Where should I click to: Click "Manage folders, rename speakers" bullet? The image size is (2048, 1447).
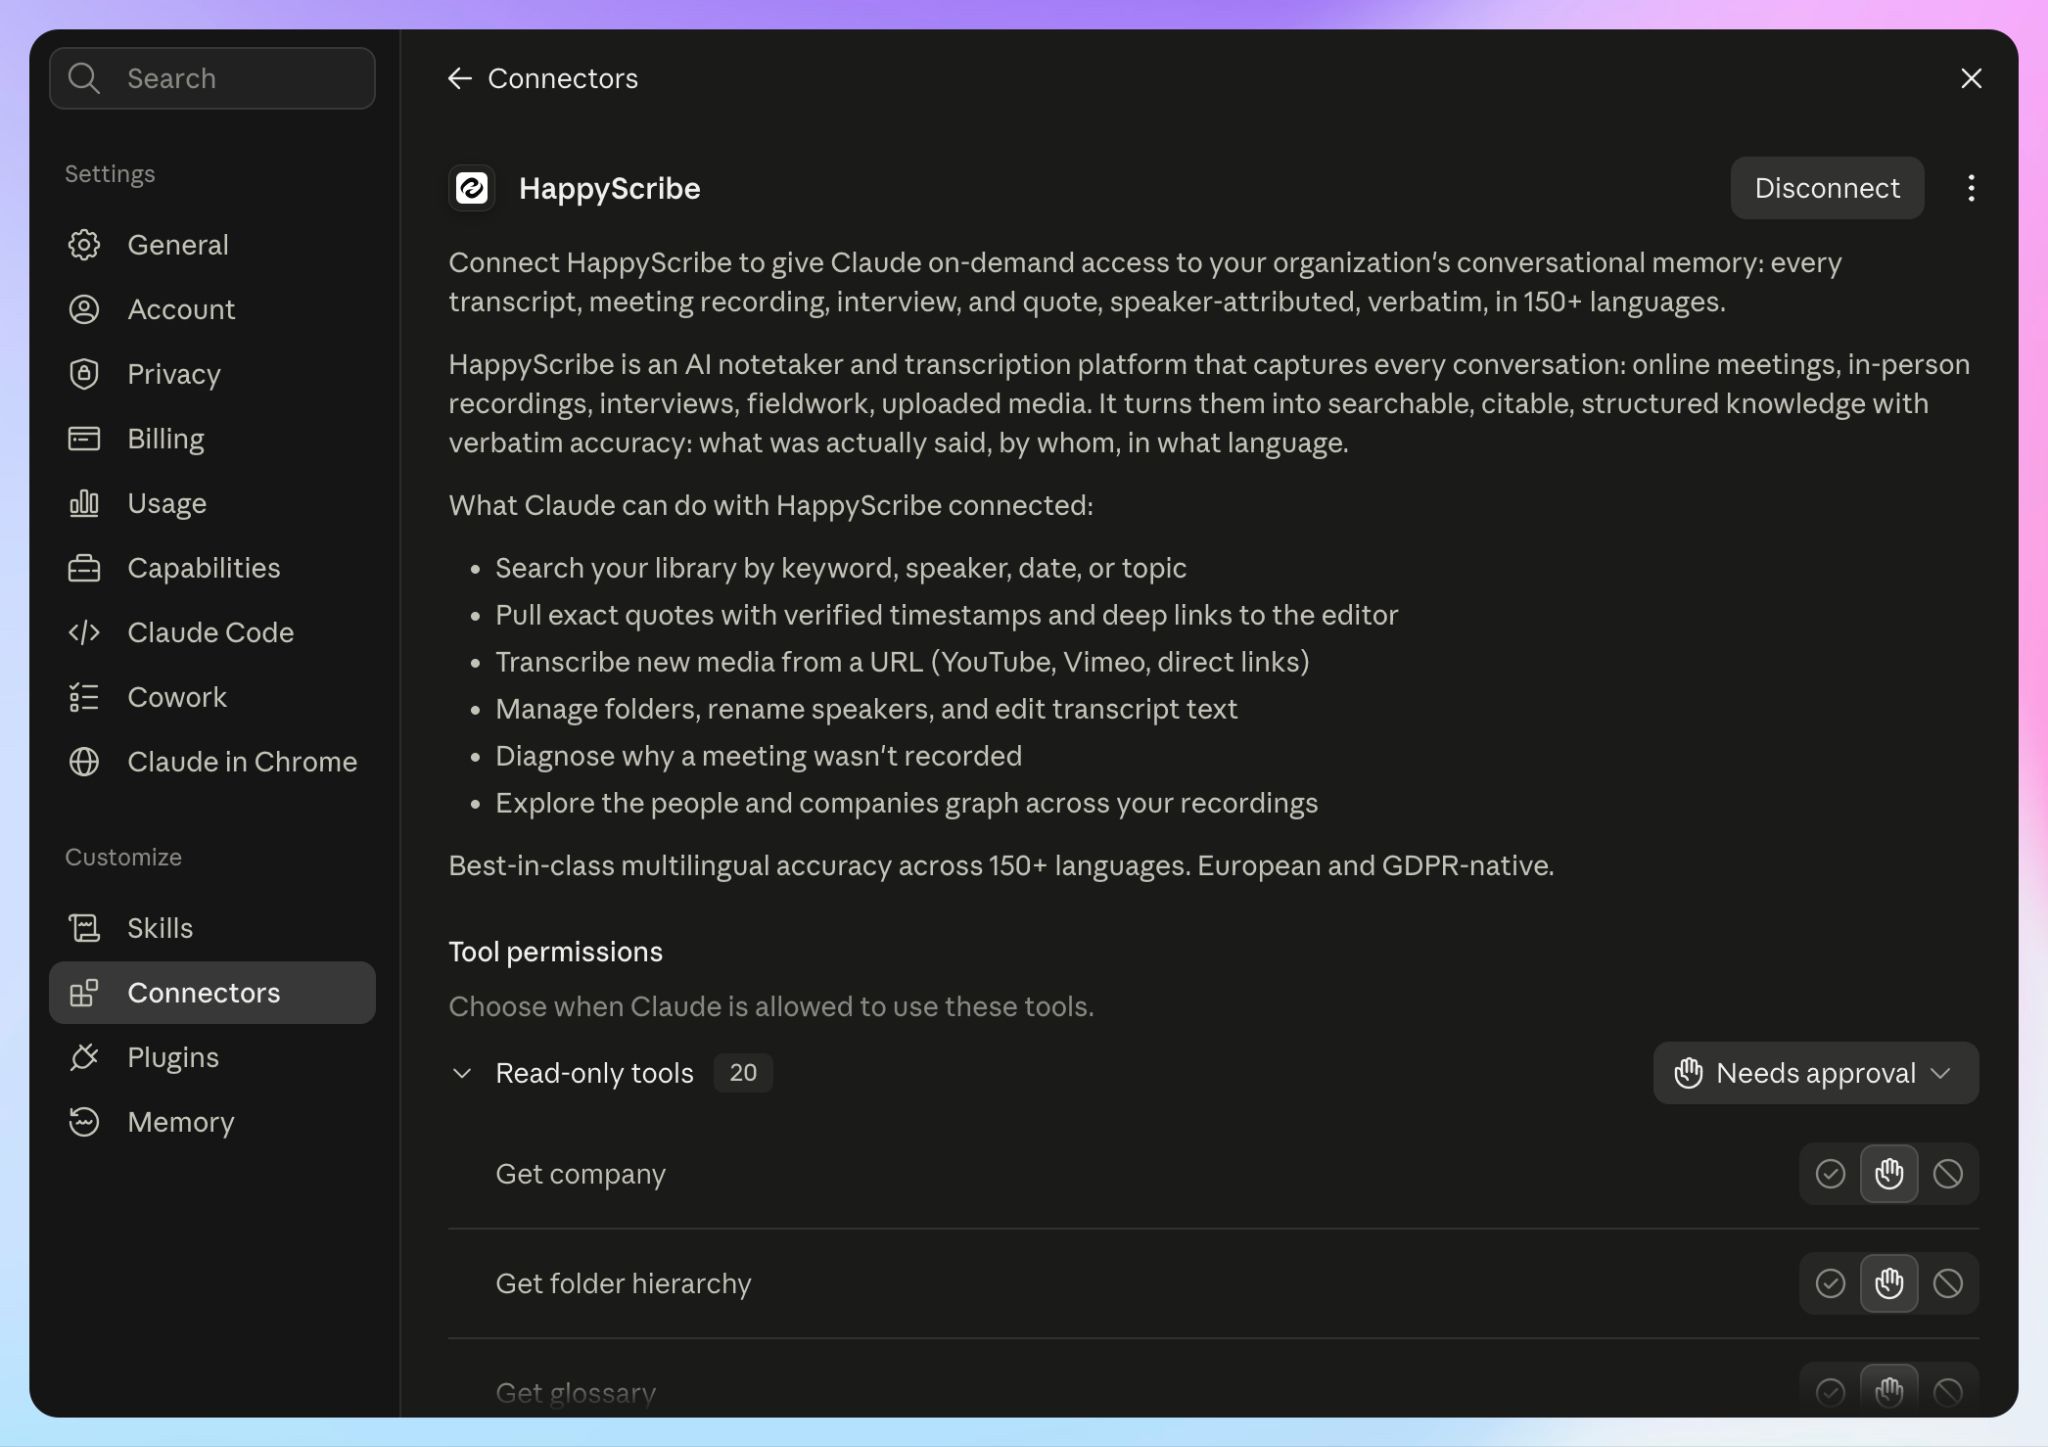[x=866, y=709]
